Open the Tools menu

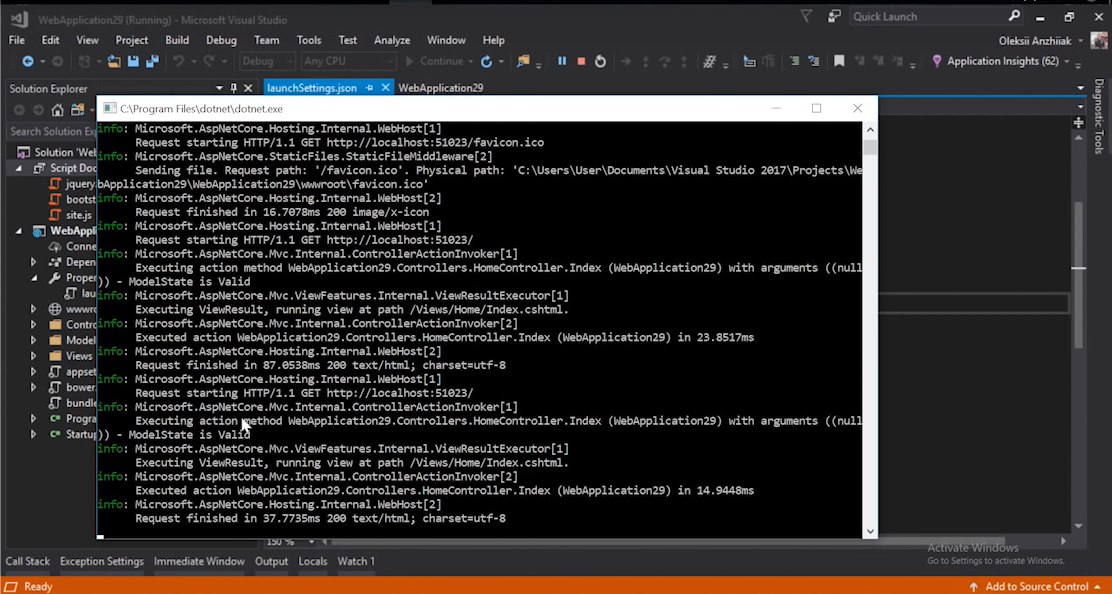[x=308, y=40]
